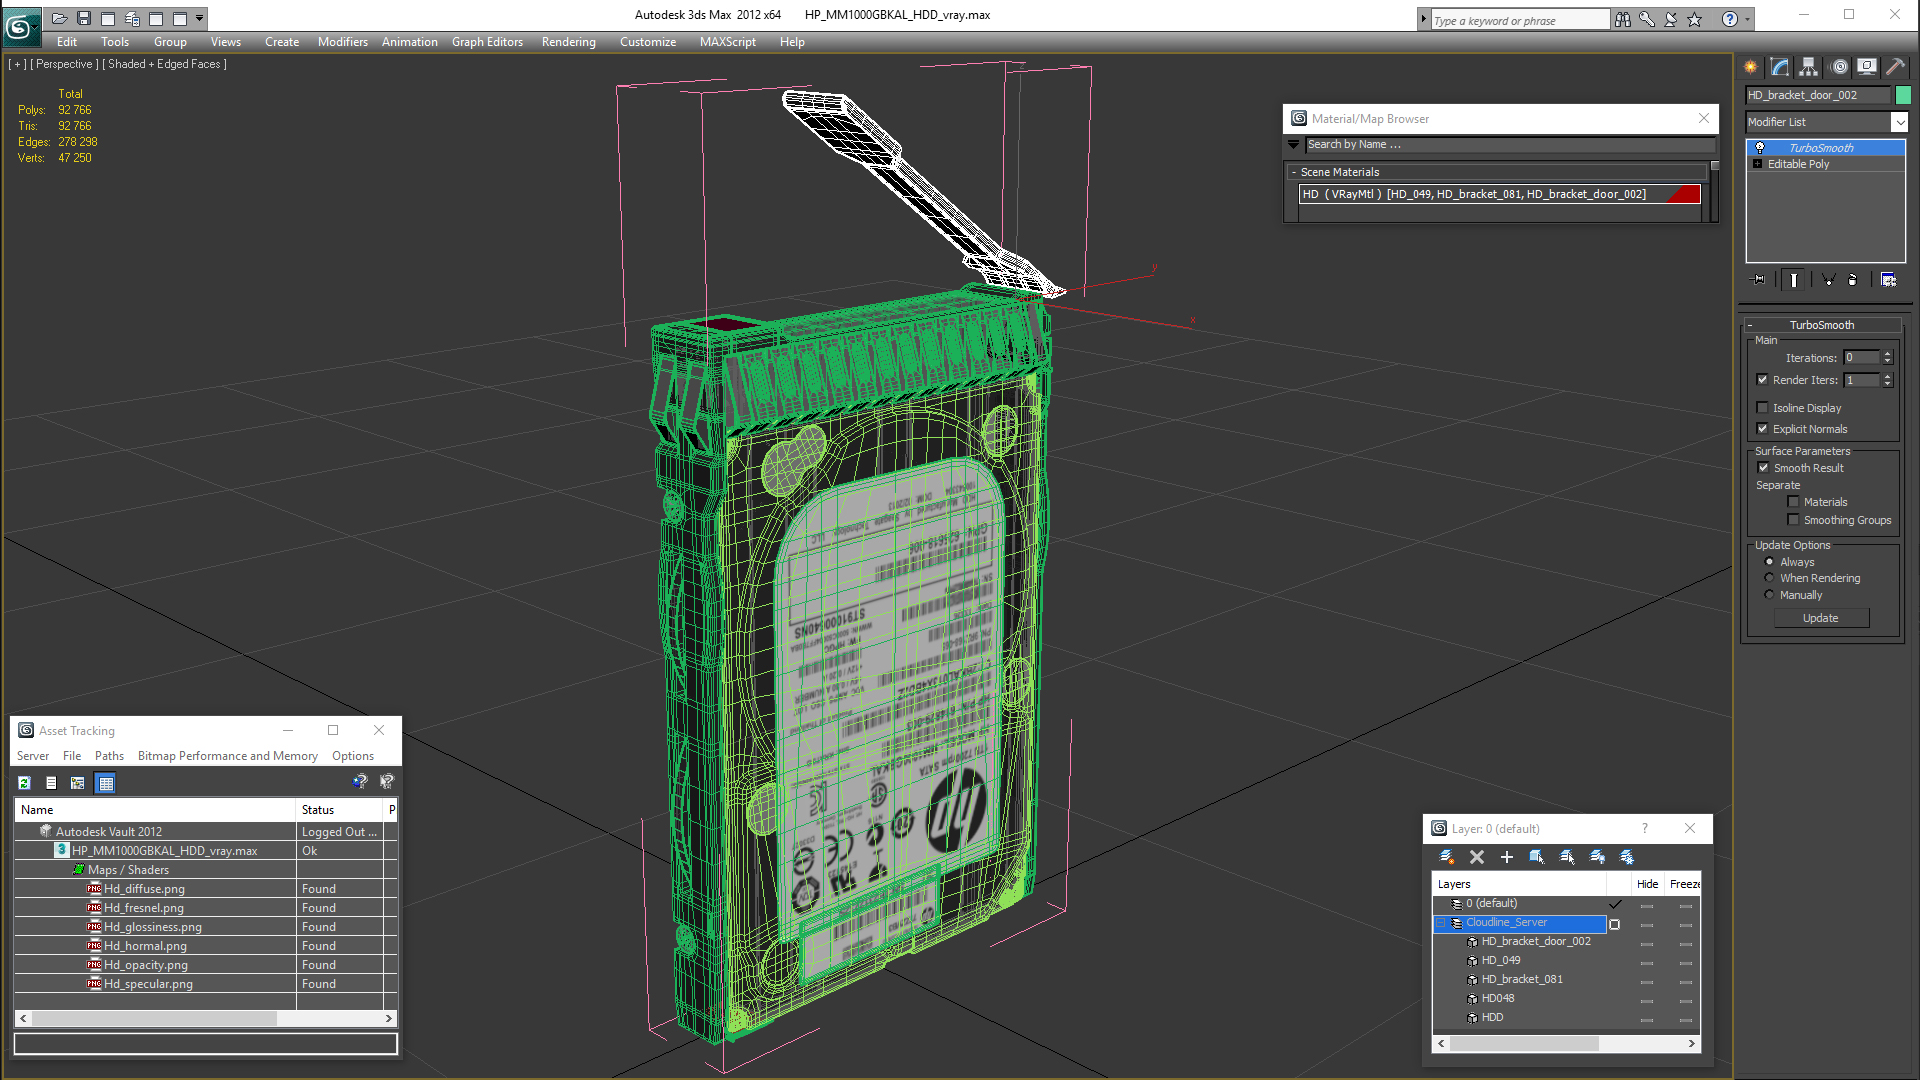Click Remove Modifier trash icon

click(x=1853, y=280)
